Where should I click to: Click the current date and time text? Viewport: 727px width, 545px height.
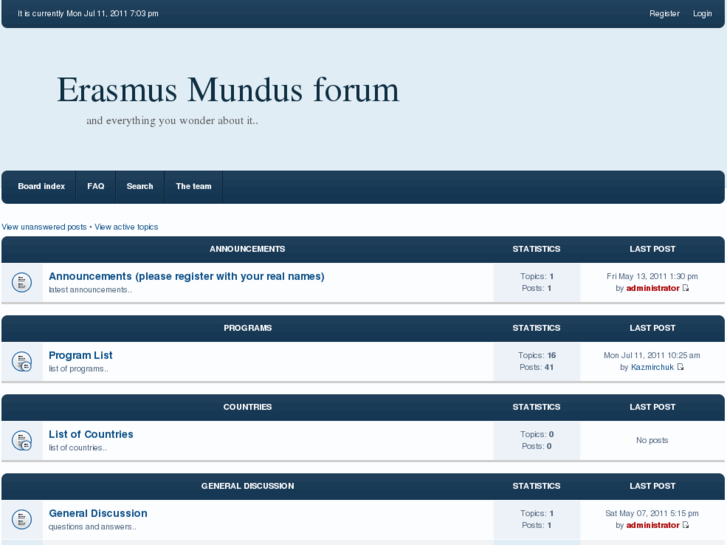point(88,13)
